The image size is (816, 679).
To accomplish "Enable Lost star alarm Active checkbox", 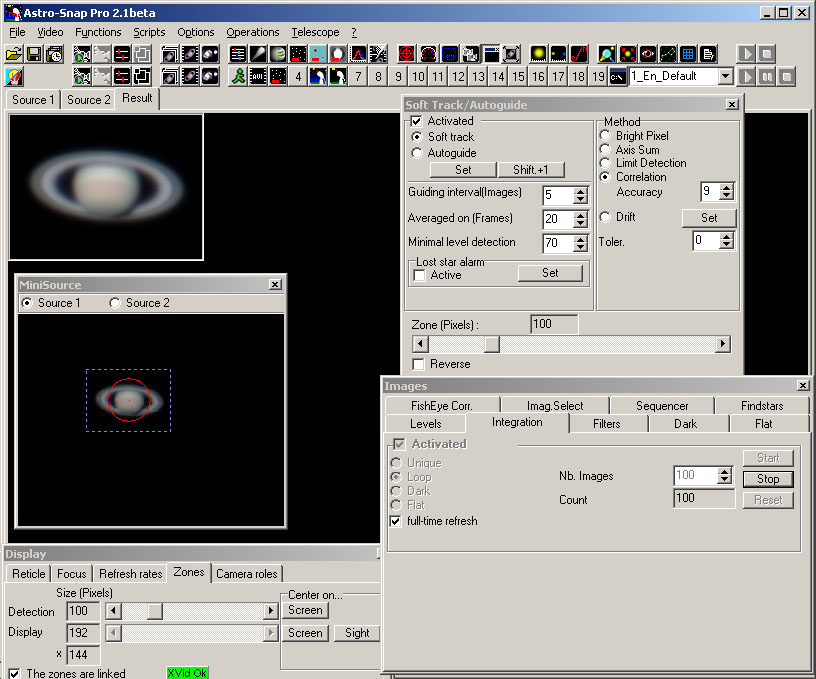I will [419, 275].
